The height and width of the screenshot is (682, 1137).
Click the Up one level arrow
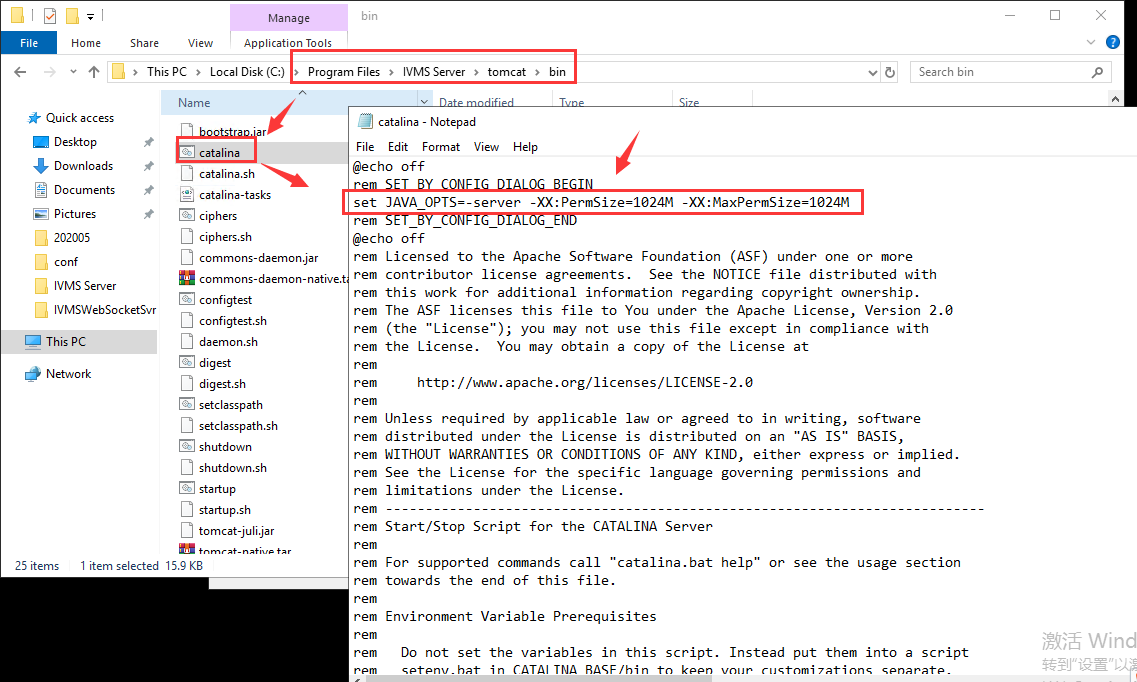94,72
